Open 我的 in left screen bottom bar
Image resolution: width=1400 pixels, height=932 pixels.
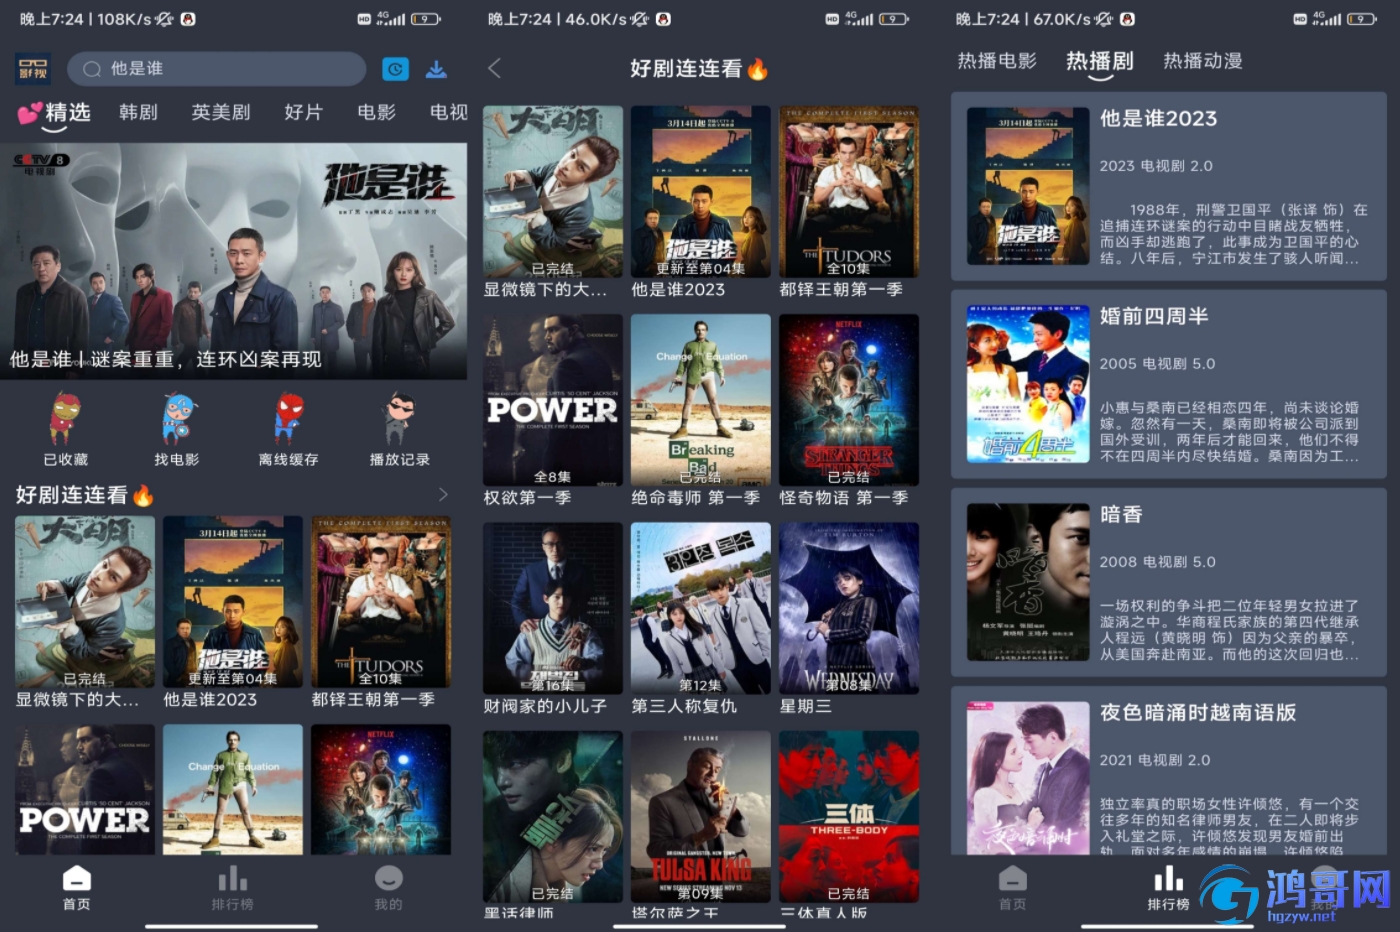point(388,888)
